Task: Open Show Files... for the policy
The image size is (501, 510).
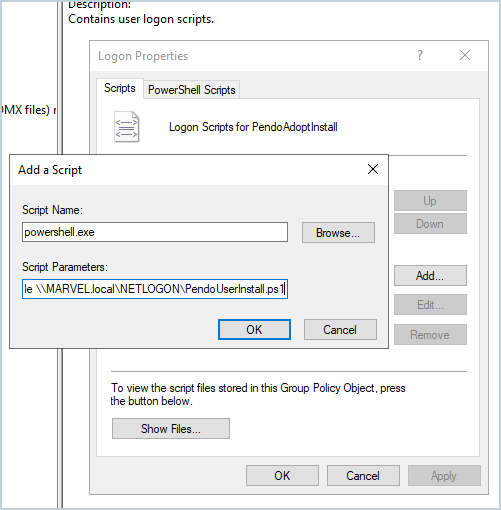Action: [171, 428]
